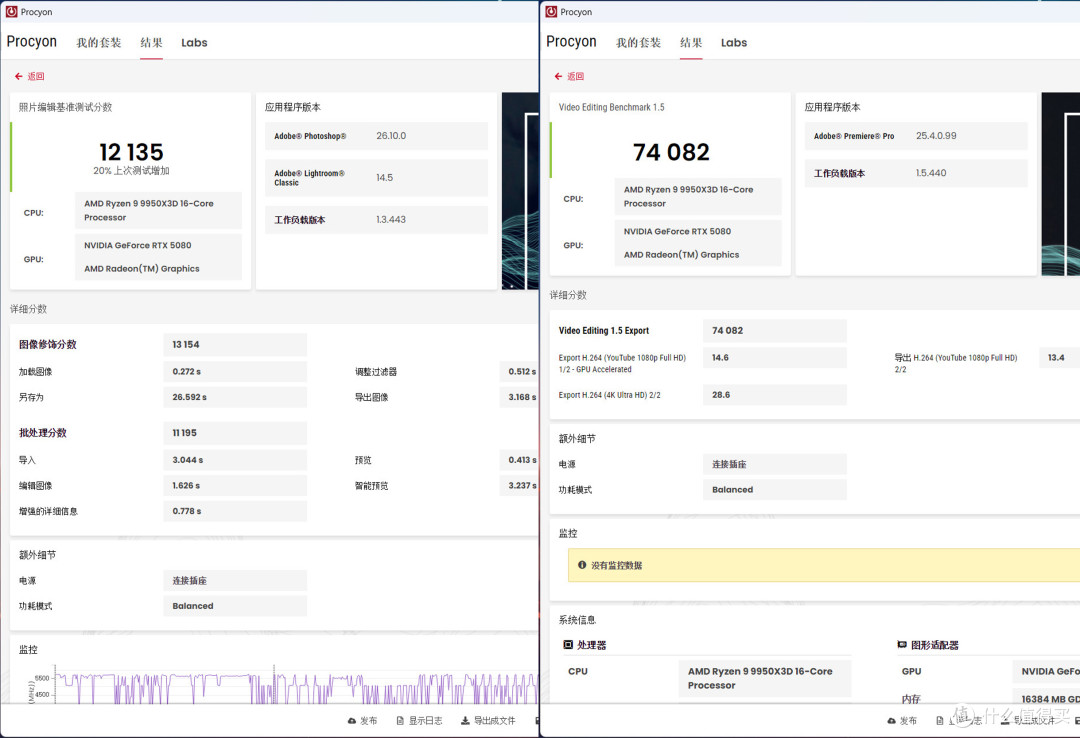Click the large 74 082 overall video score
This screenshot has height=738, width=1080.
(672, 152)
